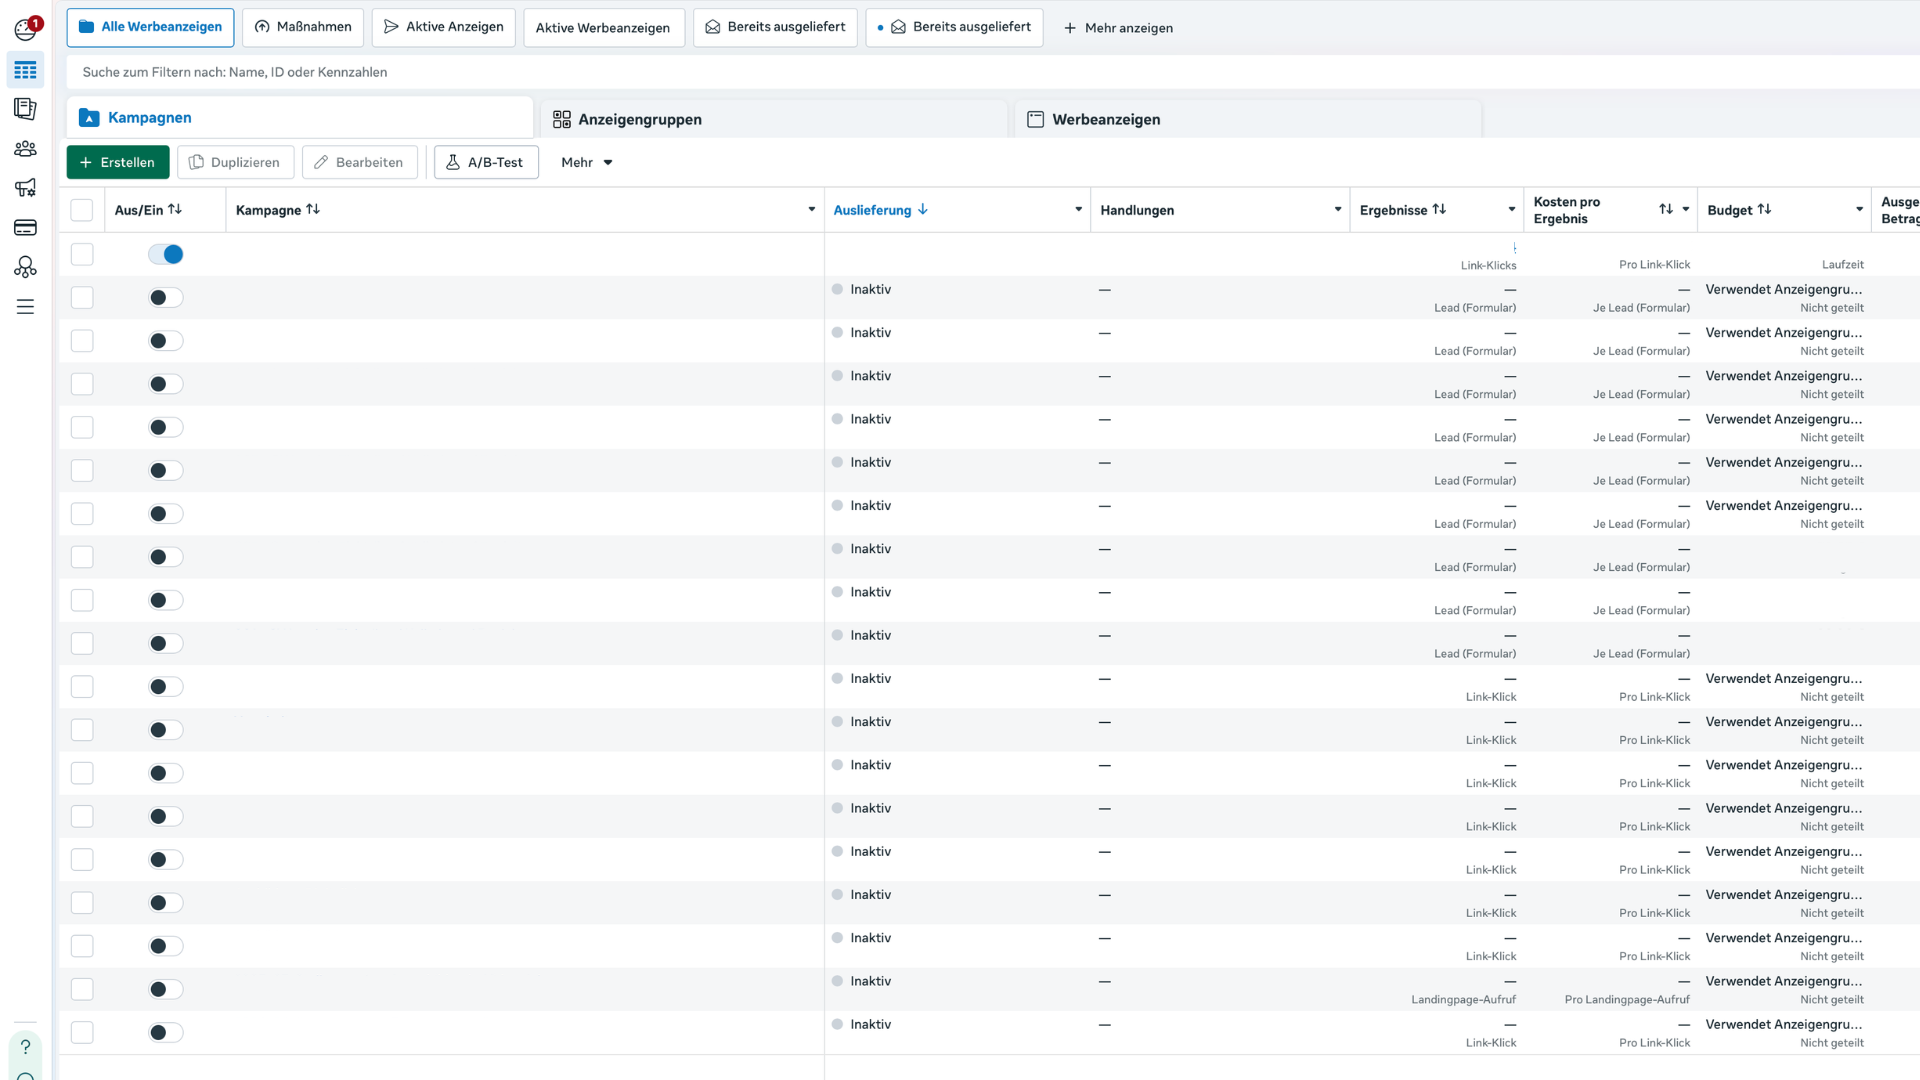
Task: Open the Budget column dropdown arrow
Action: coord(1859,210)
